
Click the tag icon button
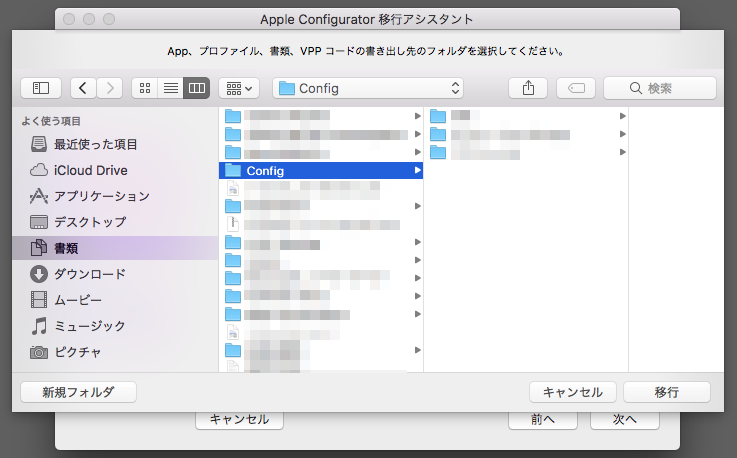[576, 88]
